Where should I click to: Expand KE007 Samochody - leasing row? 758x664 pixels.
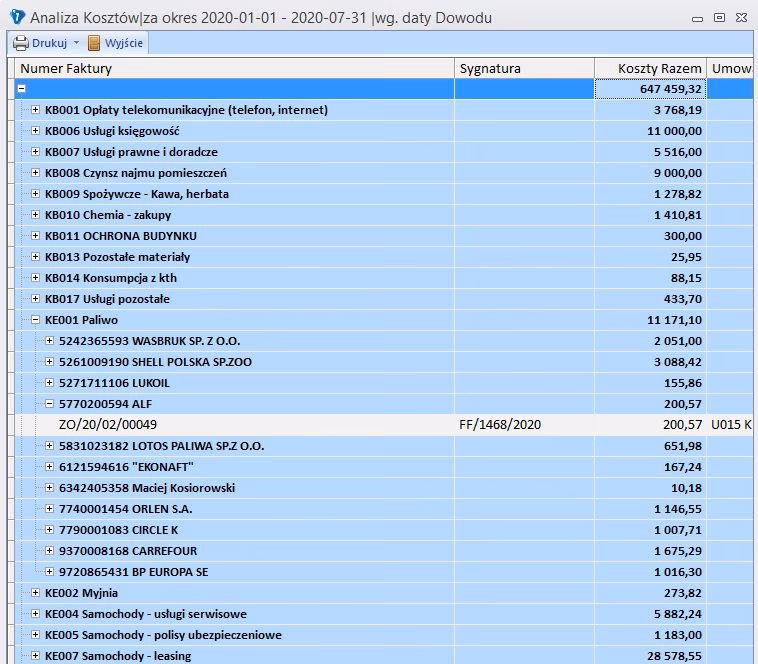(x=35, y=656)
